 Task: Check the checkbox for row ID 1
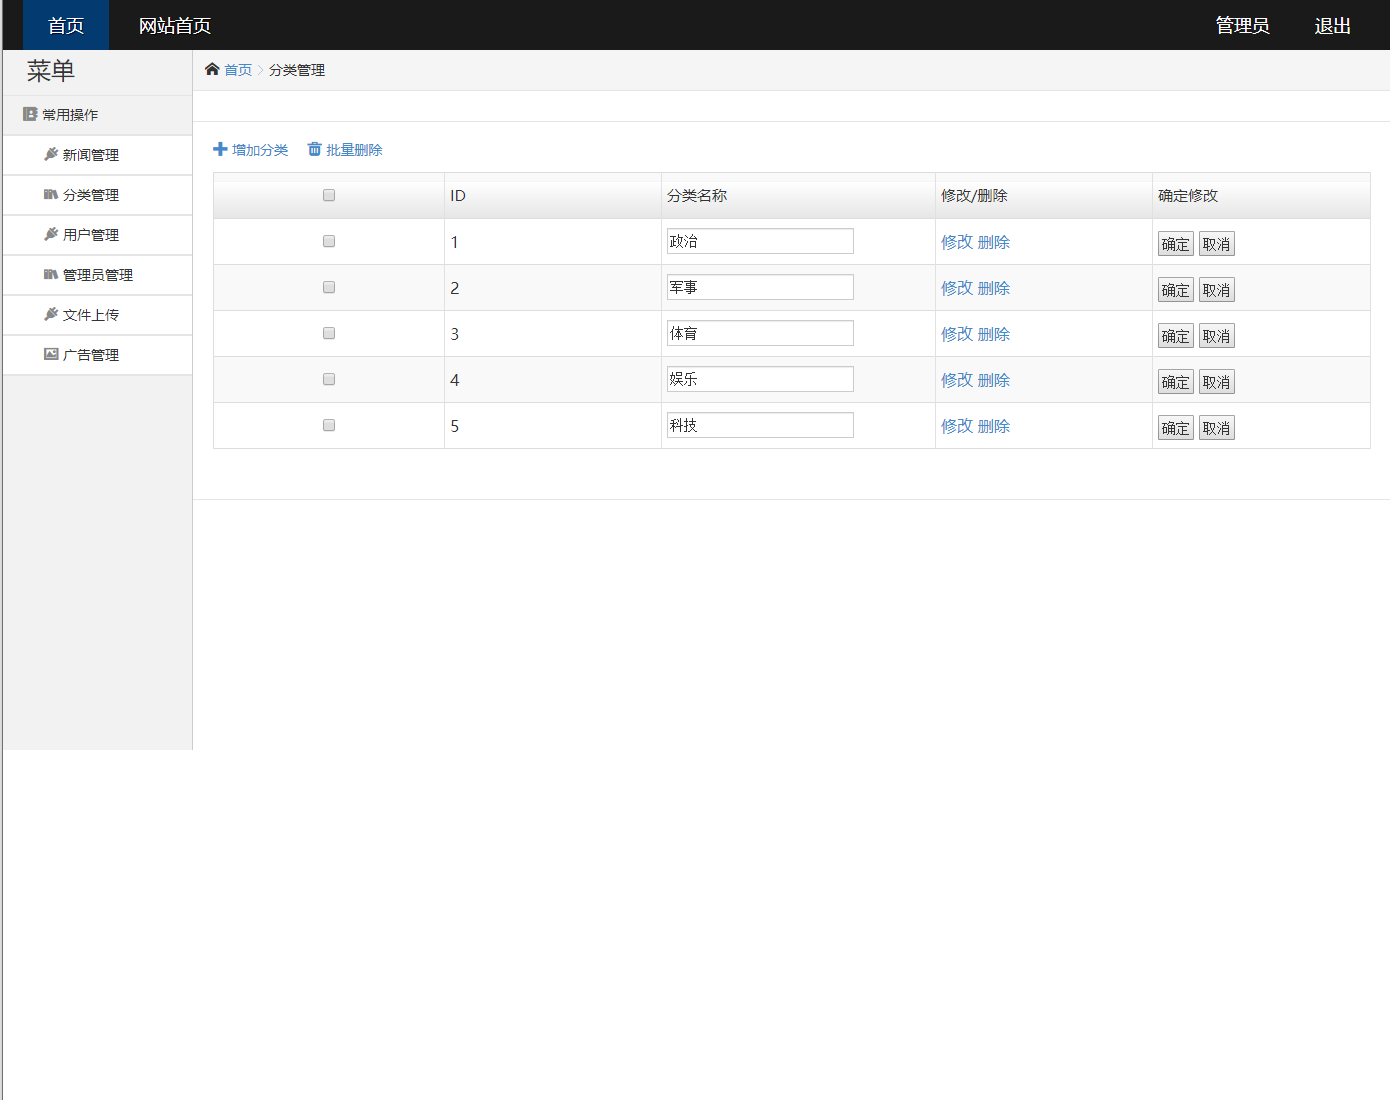[x=329, y=241]
